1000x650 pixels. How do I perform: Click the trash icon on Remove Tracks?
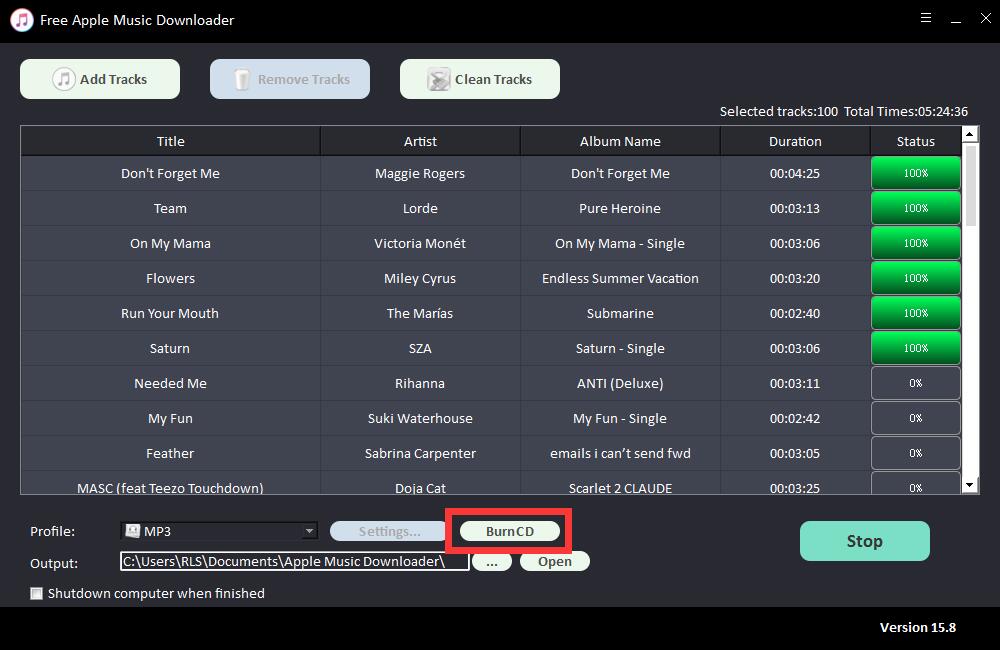point(242,79)
